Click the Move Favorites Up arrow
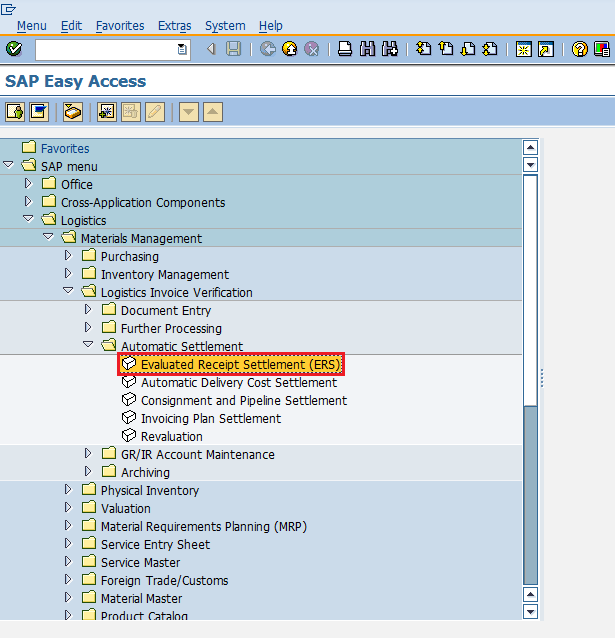 pyautogui.click(x=213, y=112)
